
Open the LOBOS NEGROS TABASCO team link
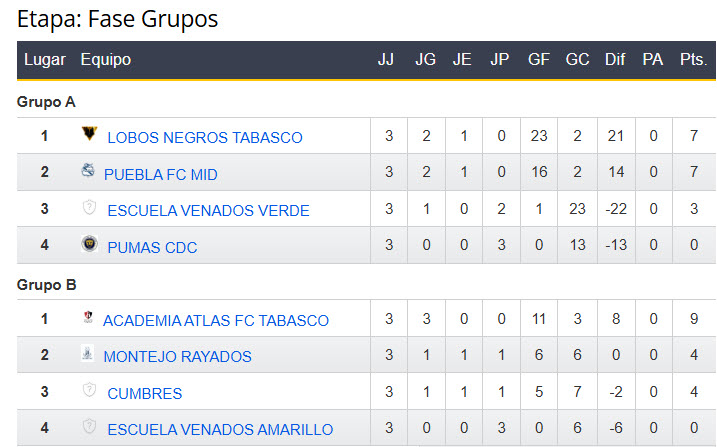tap(204, 138)
